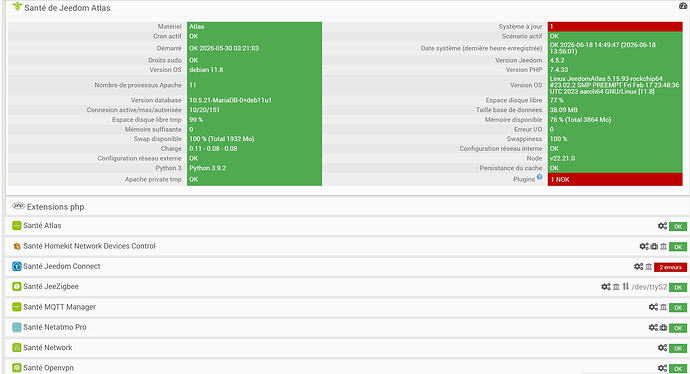
Task: Click the help question mark beside Plugins
Action: click(540, 177)
